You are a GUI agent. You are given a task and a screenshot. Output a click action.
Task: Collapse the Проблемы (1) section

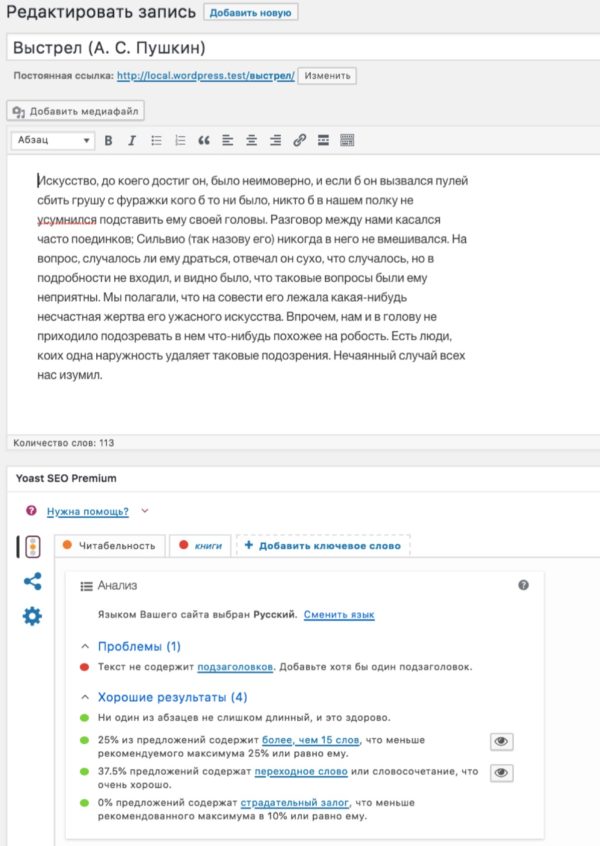click(x=85, y=646)
